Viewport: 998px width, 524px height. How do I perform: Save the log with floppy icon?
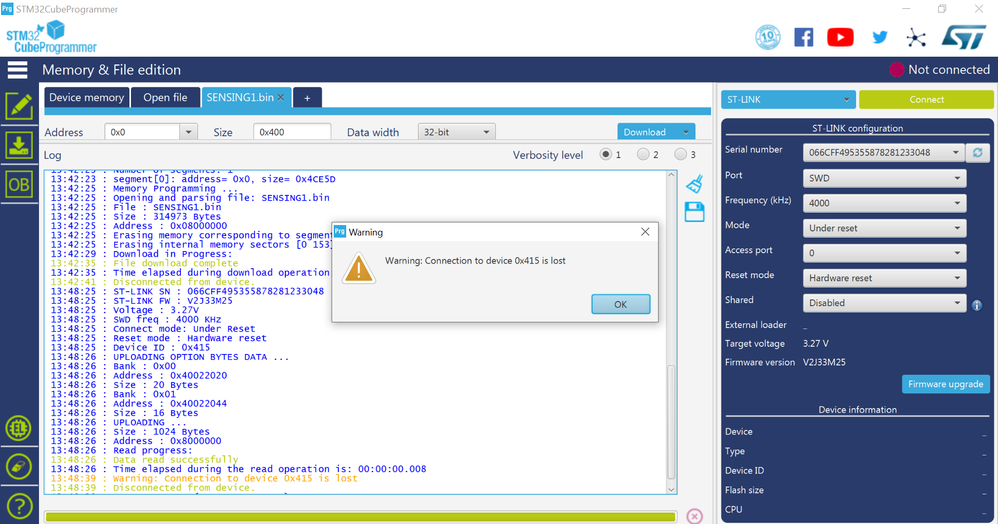click(x=694, y=211)
